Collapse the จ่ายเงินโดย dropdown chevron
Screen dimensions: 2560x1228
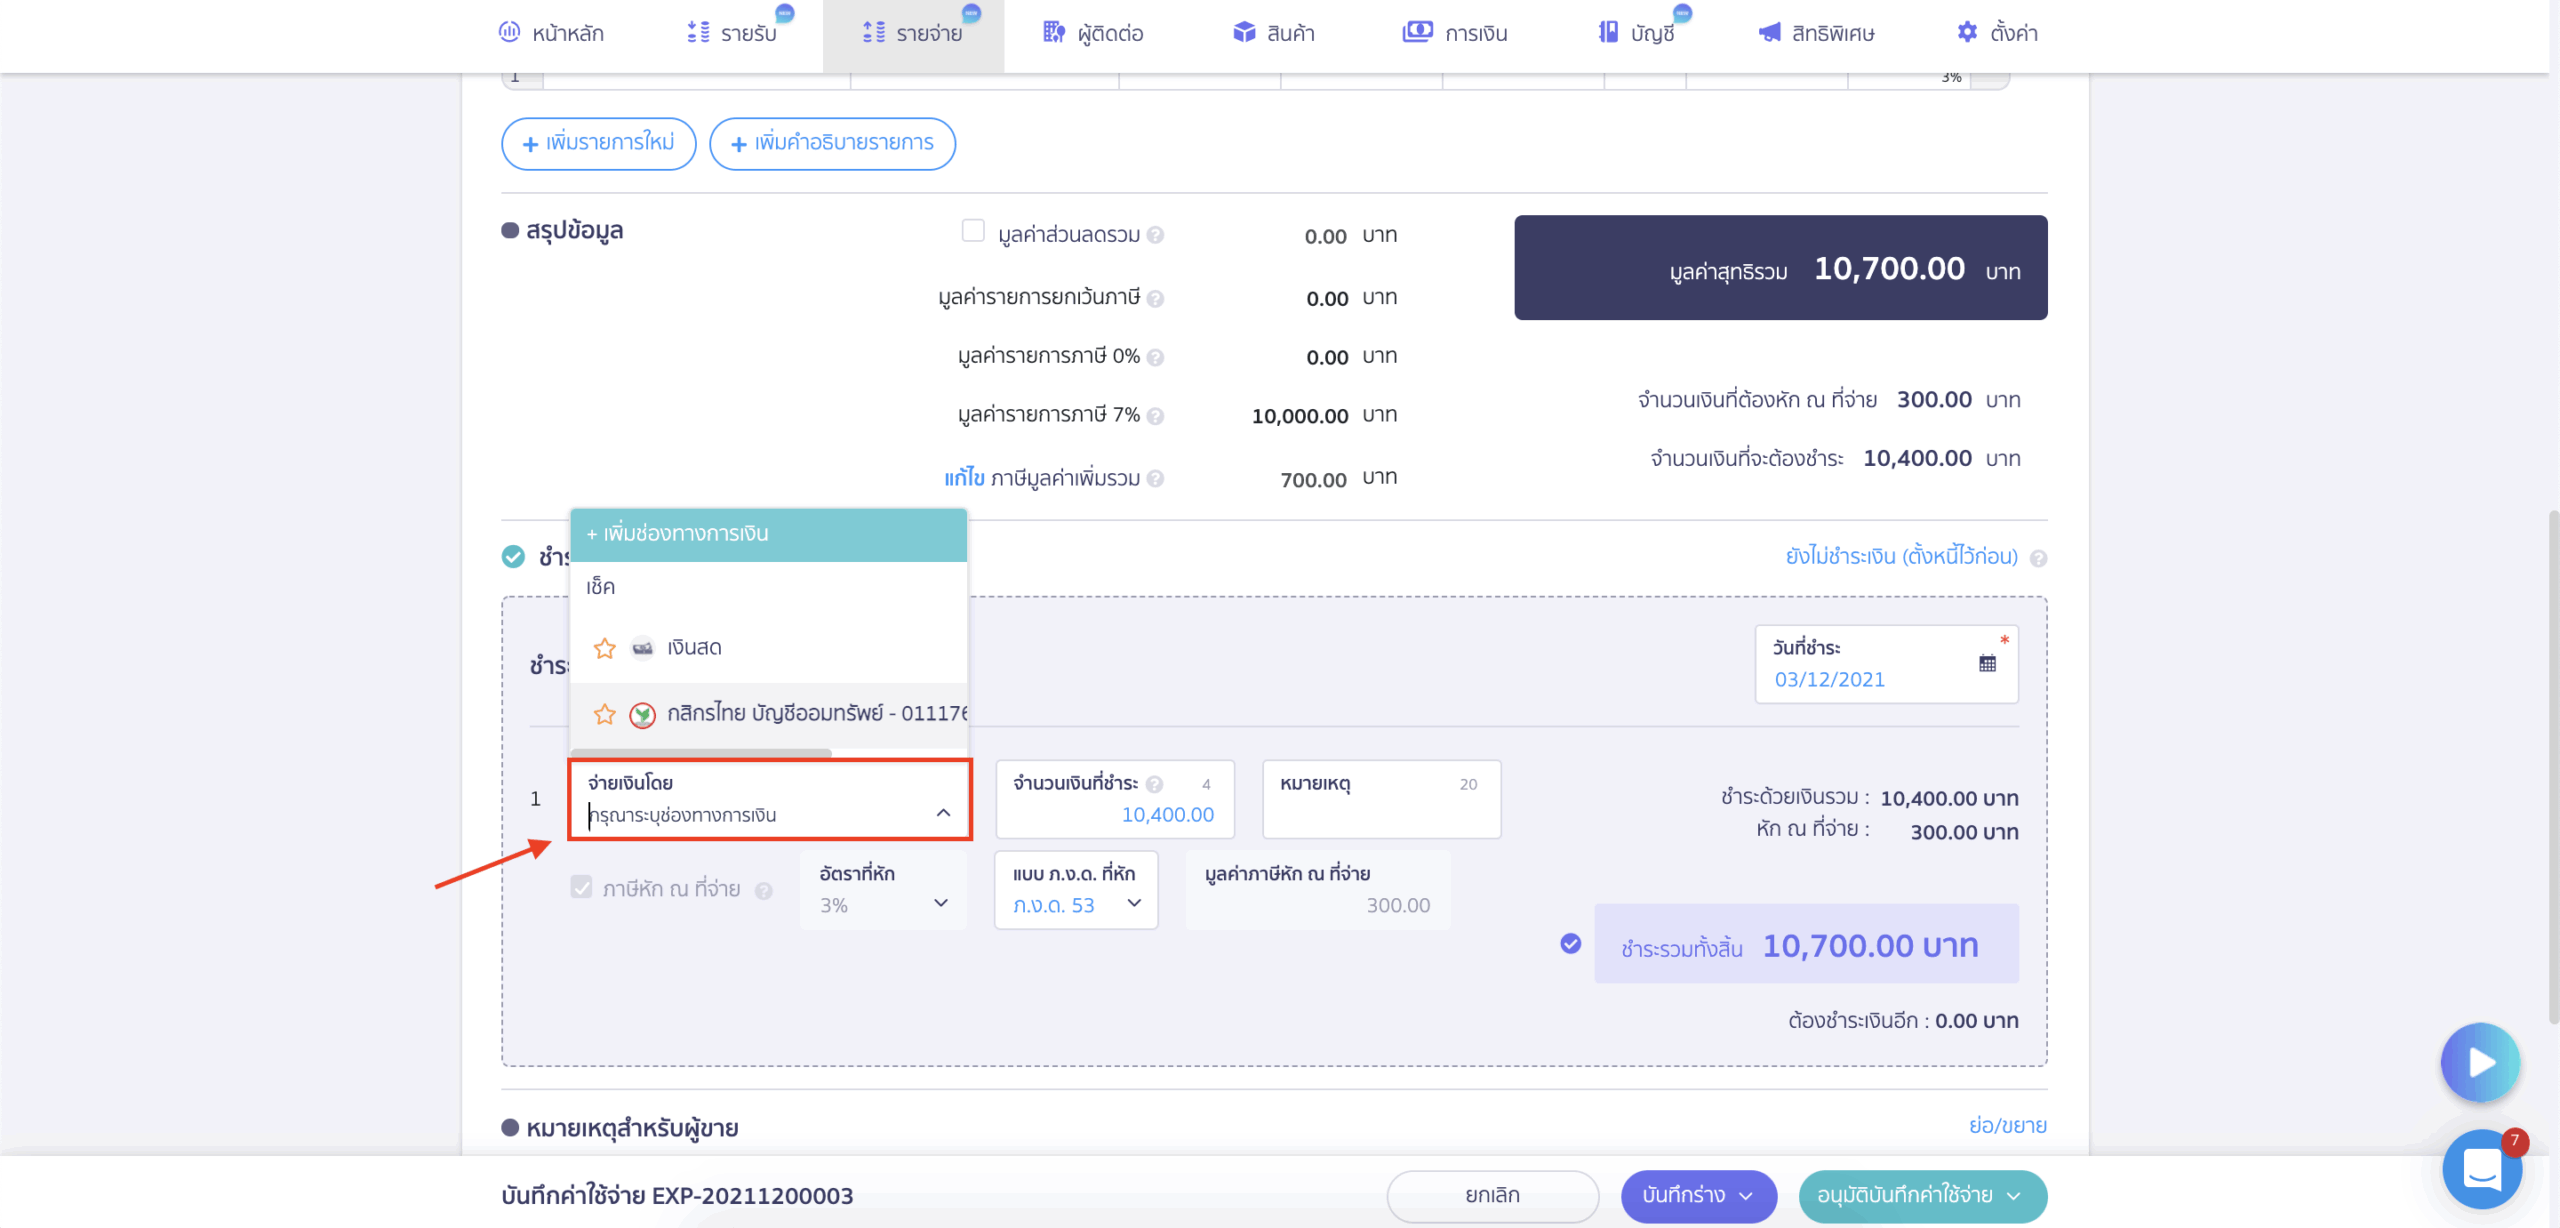(943, 813)
